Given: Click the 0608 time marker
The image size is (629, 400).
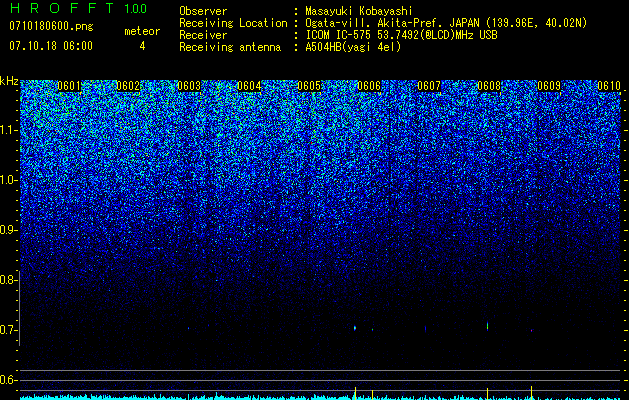Looking at the screenshot, I should 489,86.
